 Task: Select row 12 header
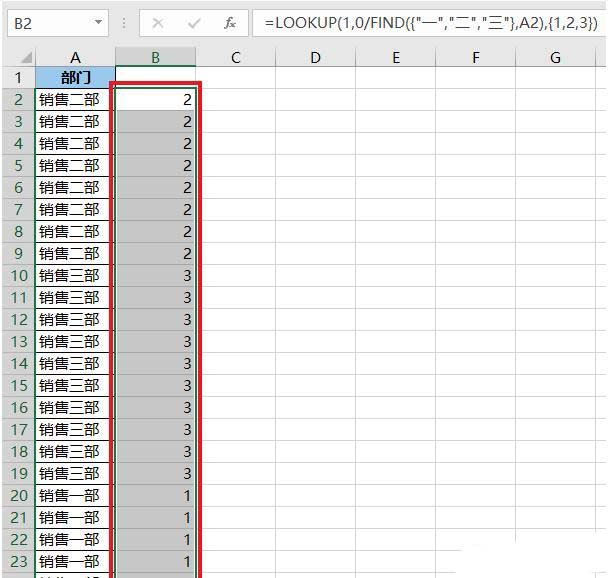[18, 320]
